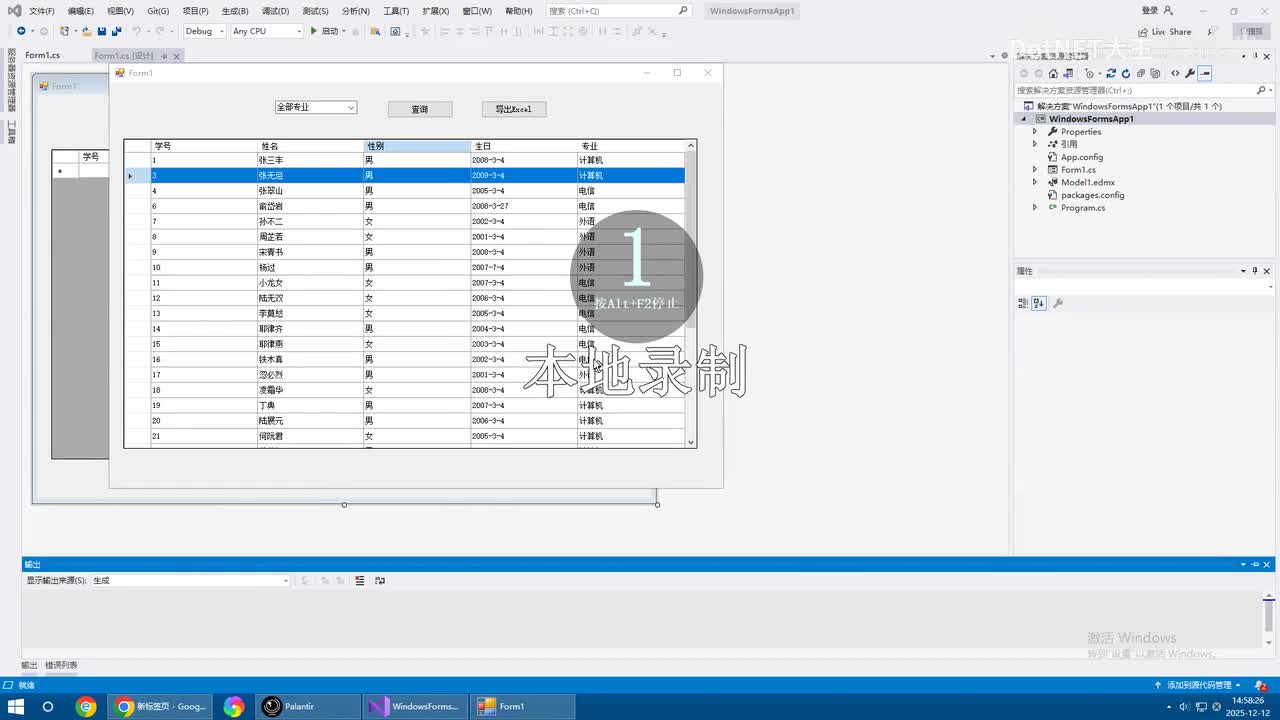Pin toggle for the Properties panel
This screenshot has height=720, width=1280.
coord(1256,271)
